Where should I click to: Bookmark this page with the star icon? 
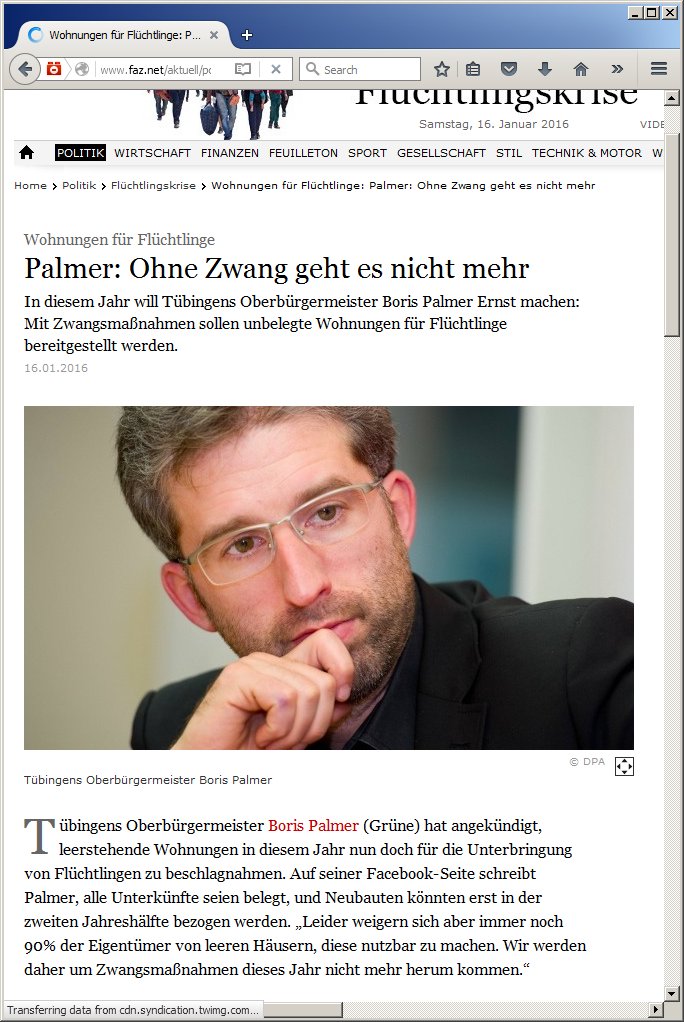(x=442, y=69)
